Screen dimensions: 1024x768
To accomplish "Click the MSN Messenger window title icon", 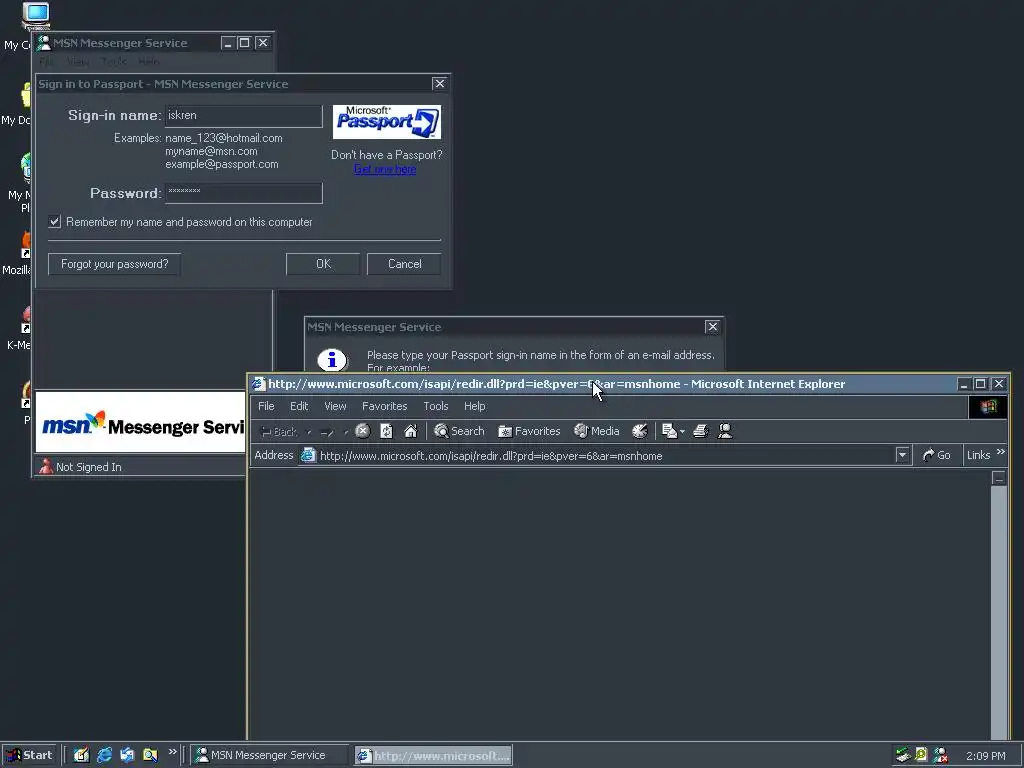I will (43, 43).
